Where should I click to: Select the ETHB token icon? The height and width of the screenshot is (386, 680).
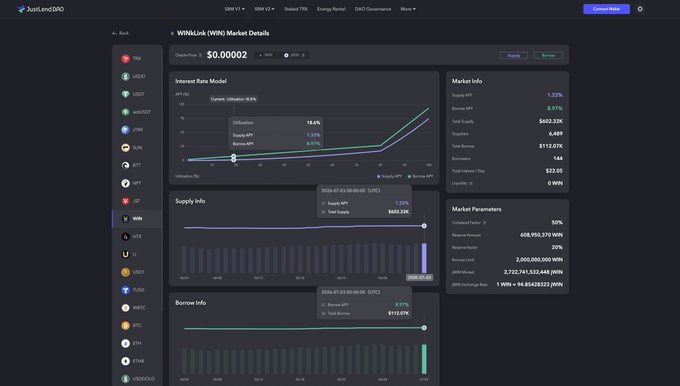125,361
